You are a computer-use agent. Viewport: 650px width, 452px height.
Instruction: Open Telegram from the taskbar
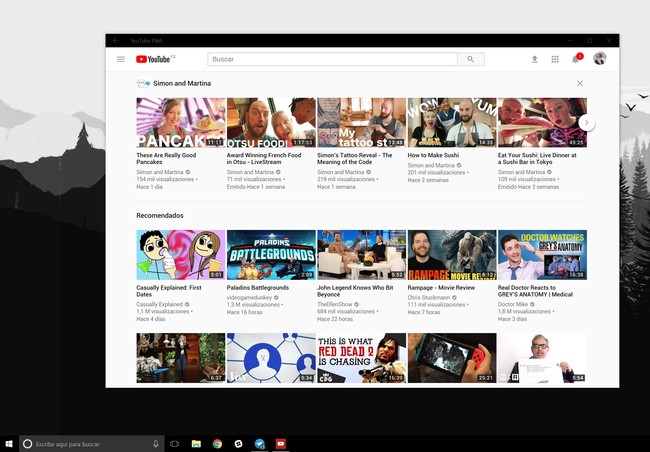260,443
